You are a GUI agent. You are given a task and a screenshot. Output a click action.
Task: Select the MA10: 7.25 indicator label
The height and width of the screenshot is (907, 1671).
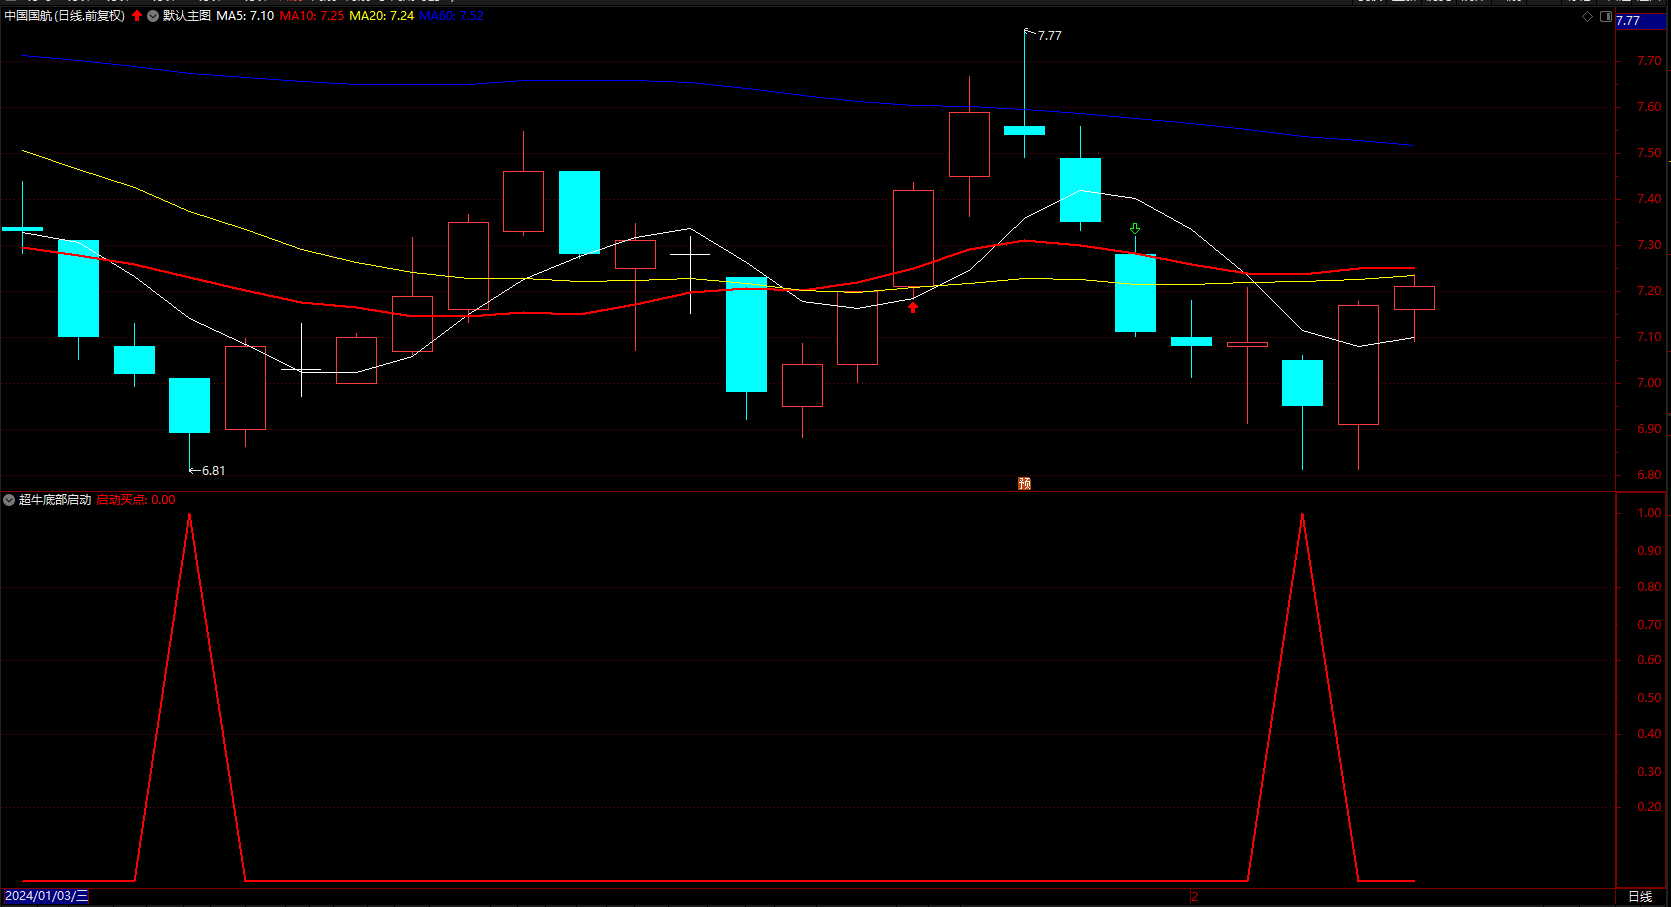[312, 16]
